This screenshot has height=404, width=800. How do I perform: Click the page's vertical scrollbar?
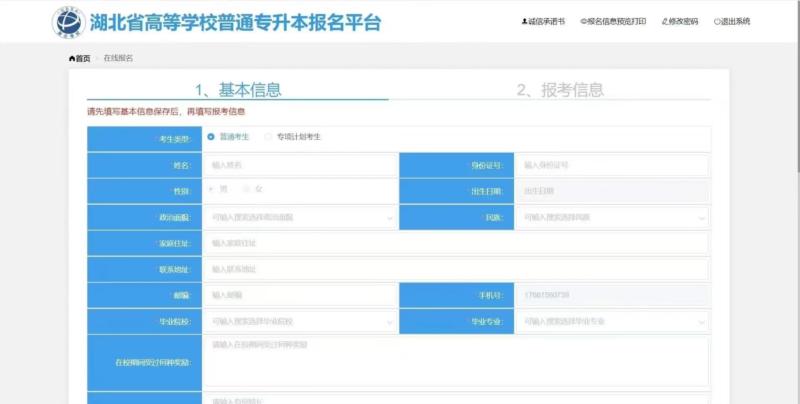(x=797, y=87)
